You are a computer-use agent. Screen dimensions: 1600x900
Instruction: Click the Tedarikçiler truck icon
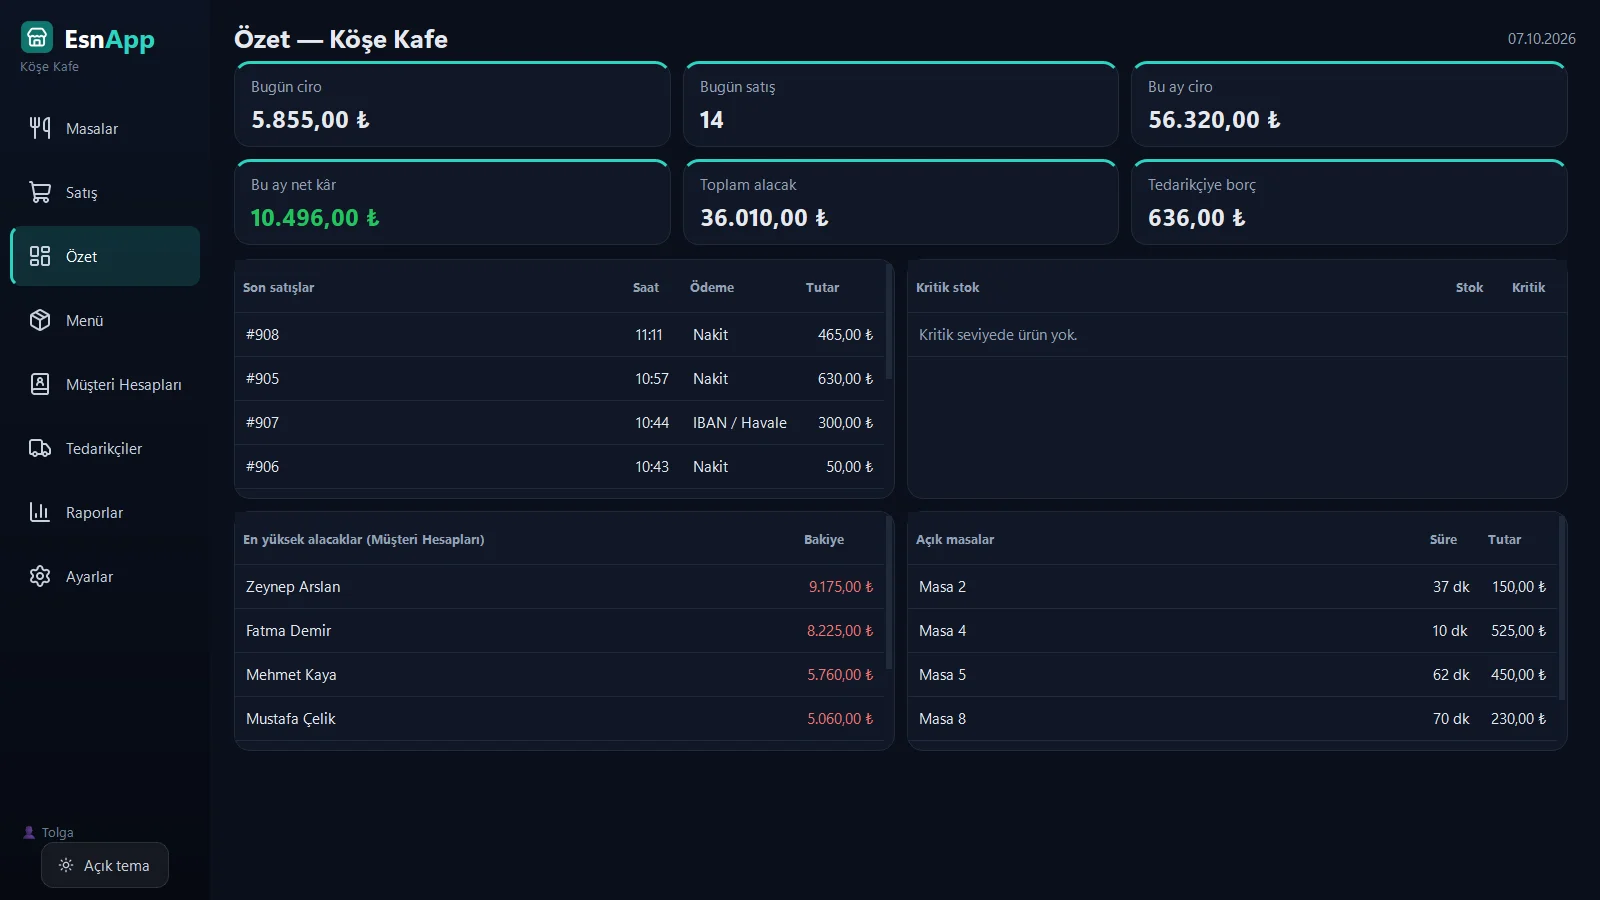pos(40,448)
